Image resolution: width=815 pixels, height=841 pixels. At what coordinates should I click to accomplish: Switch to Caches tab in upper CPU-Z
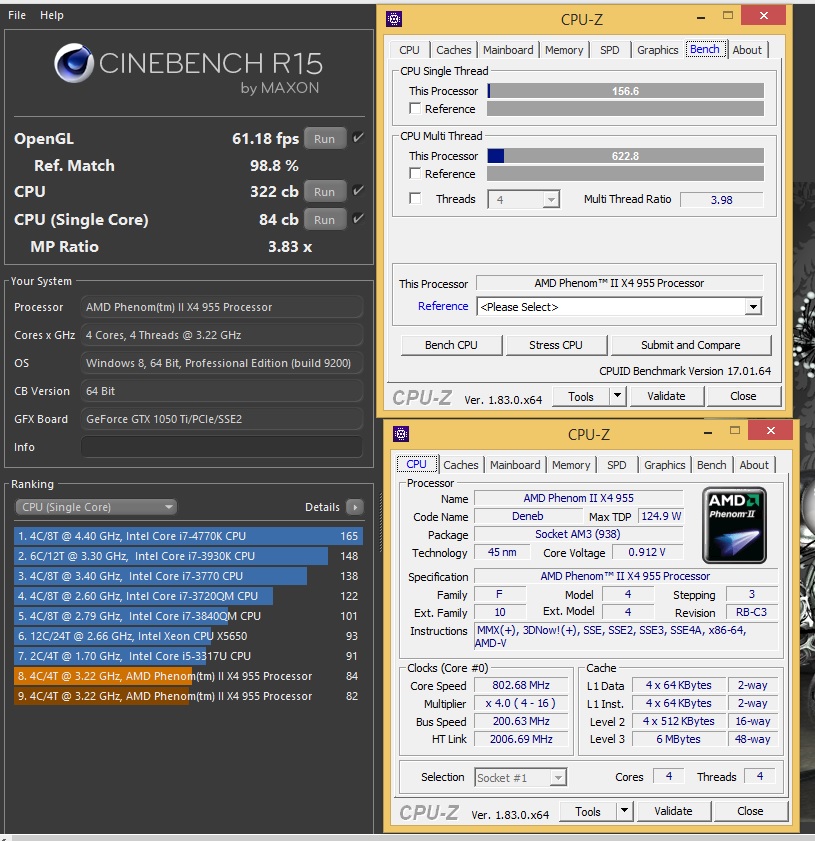[x=454, y=50]
